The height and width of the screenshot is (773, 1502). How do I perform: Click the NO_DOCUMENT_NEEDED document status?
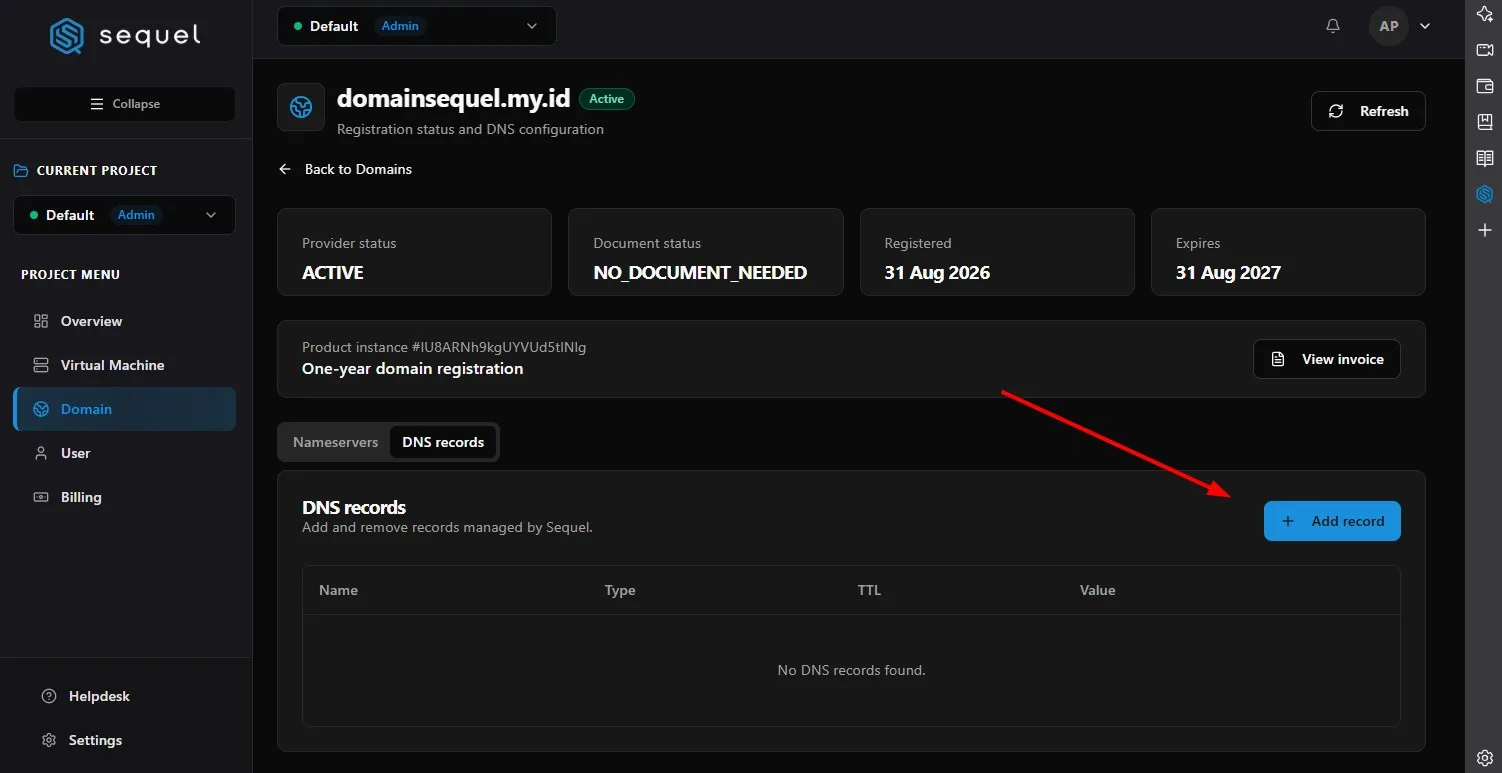(x=700, y=273)
